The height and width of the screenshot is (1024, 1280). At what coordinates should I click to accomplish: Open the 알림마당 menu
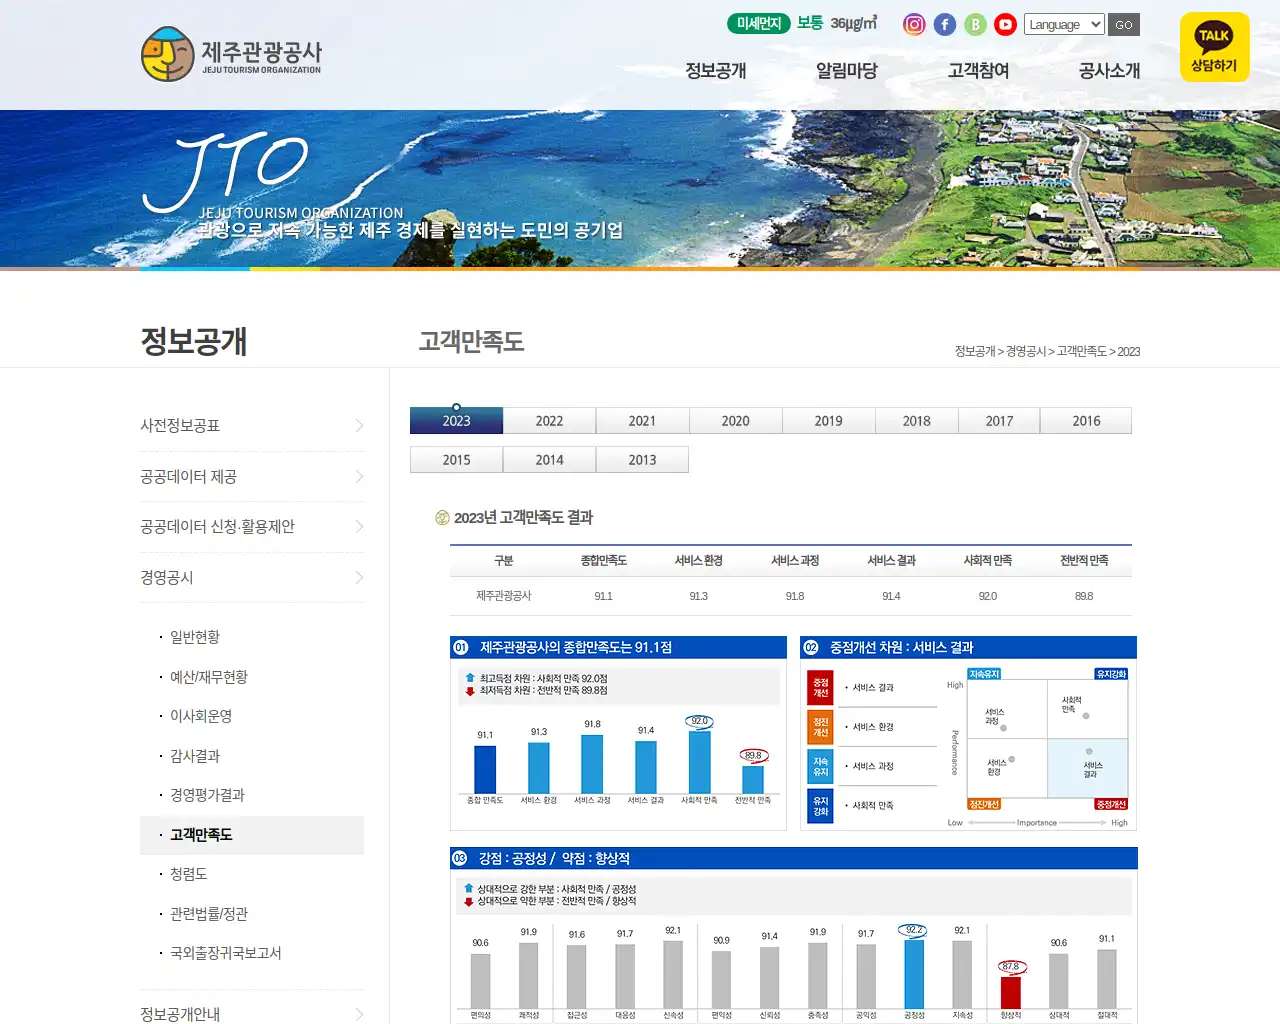click(845, 71)
